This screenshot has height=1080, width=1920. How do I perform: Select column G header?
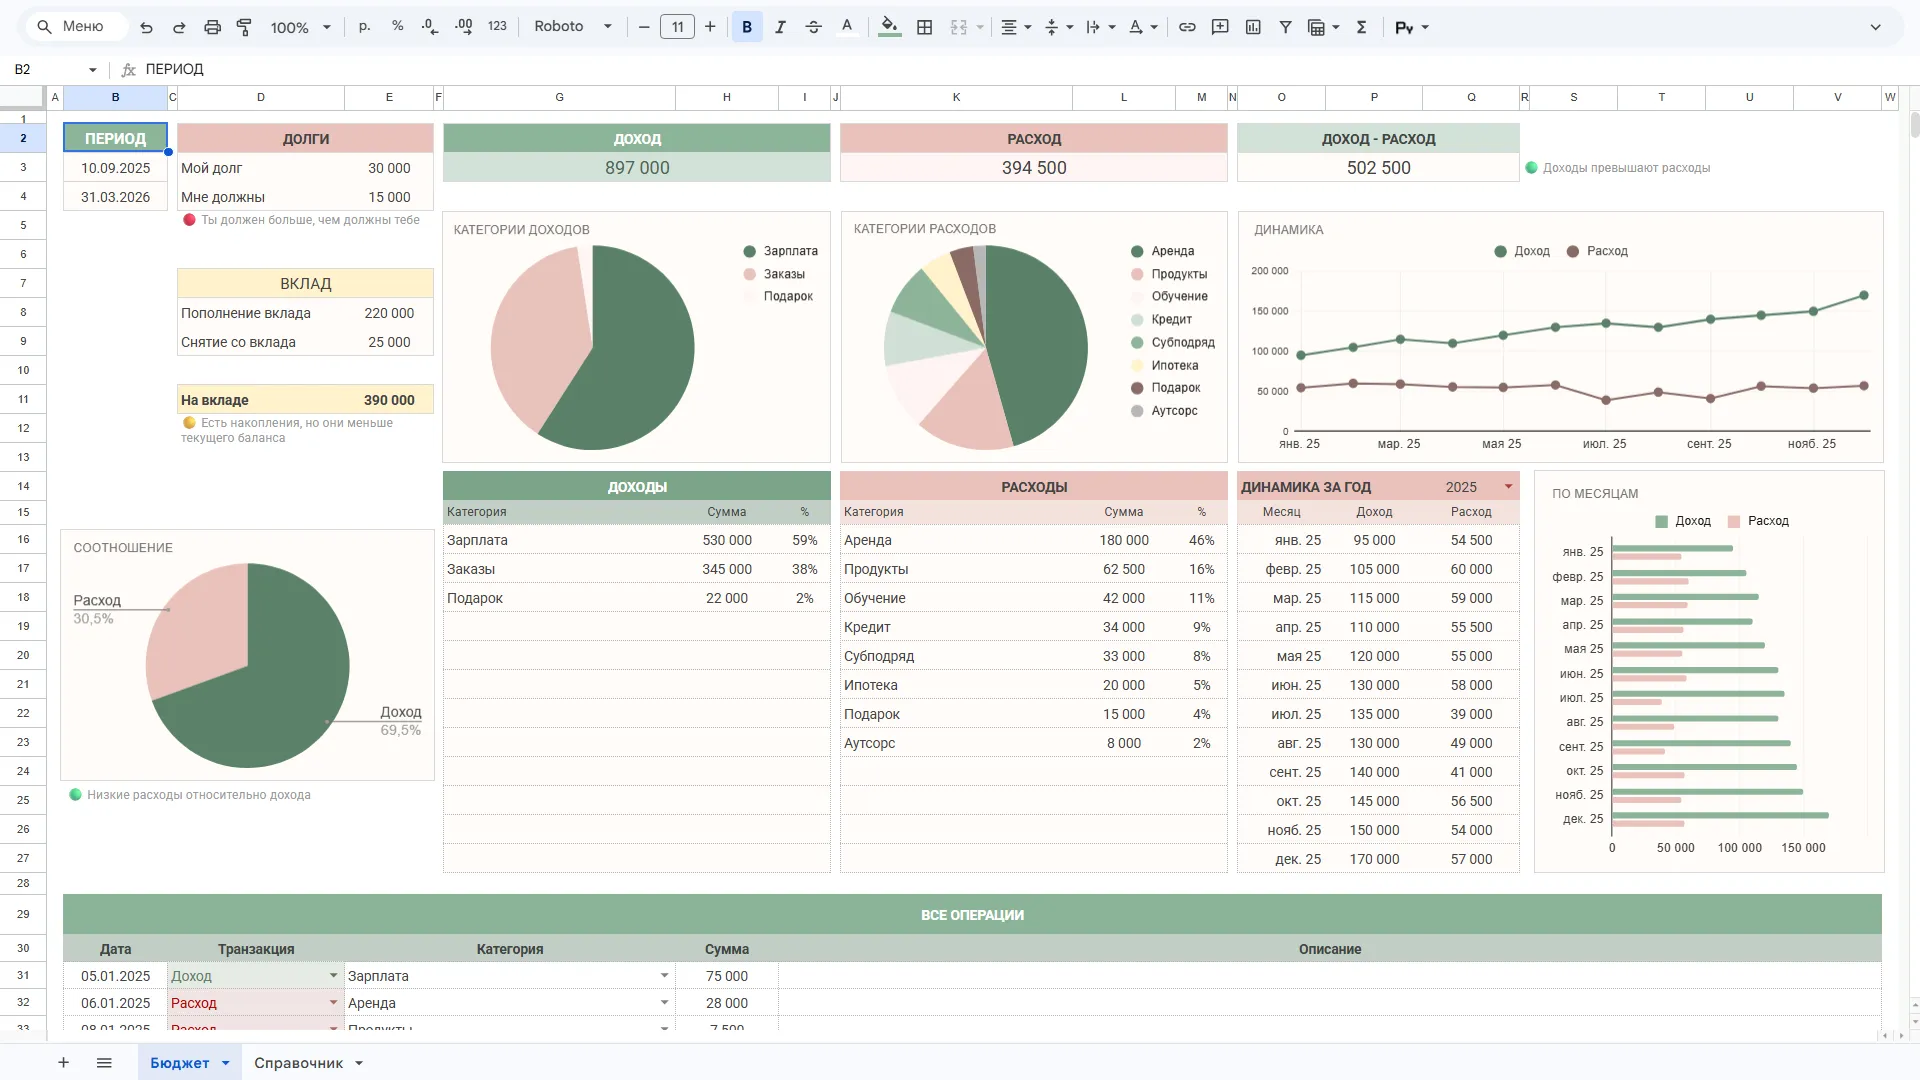(x=559, y=98)
